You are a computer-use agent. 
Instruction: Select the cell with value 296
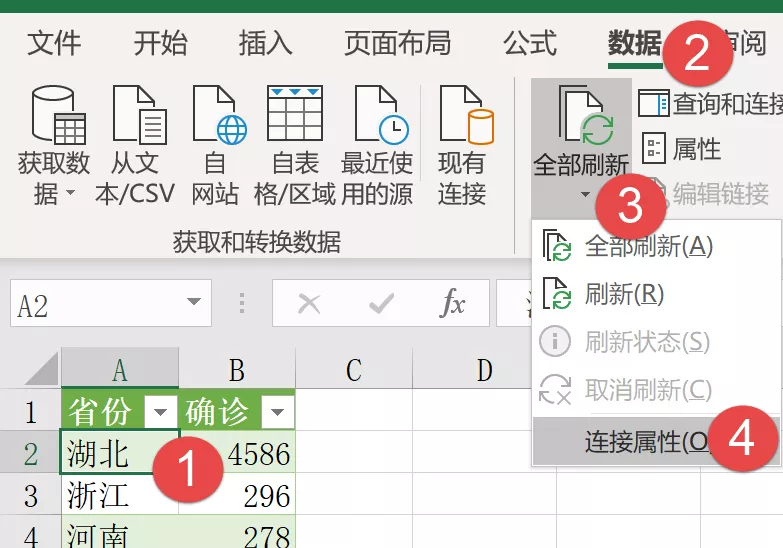click(237, 495)
